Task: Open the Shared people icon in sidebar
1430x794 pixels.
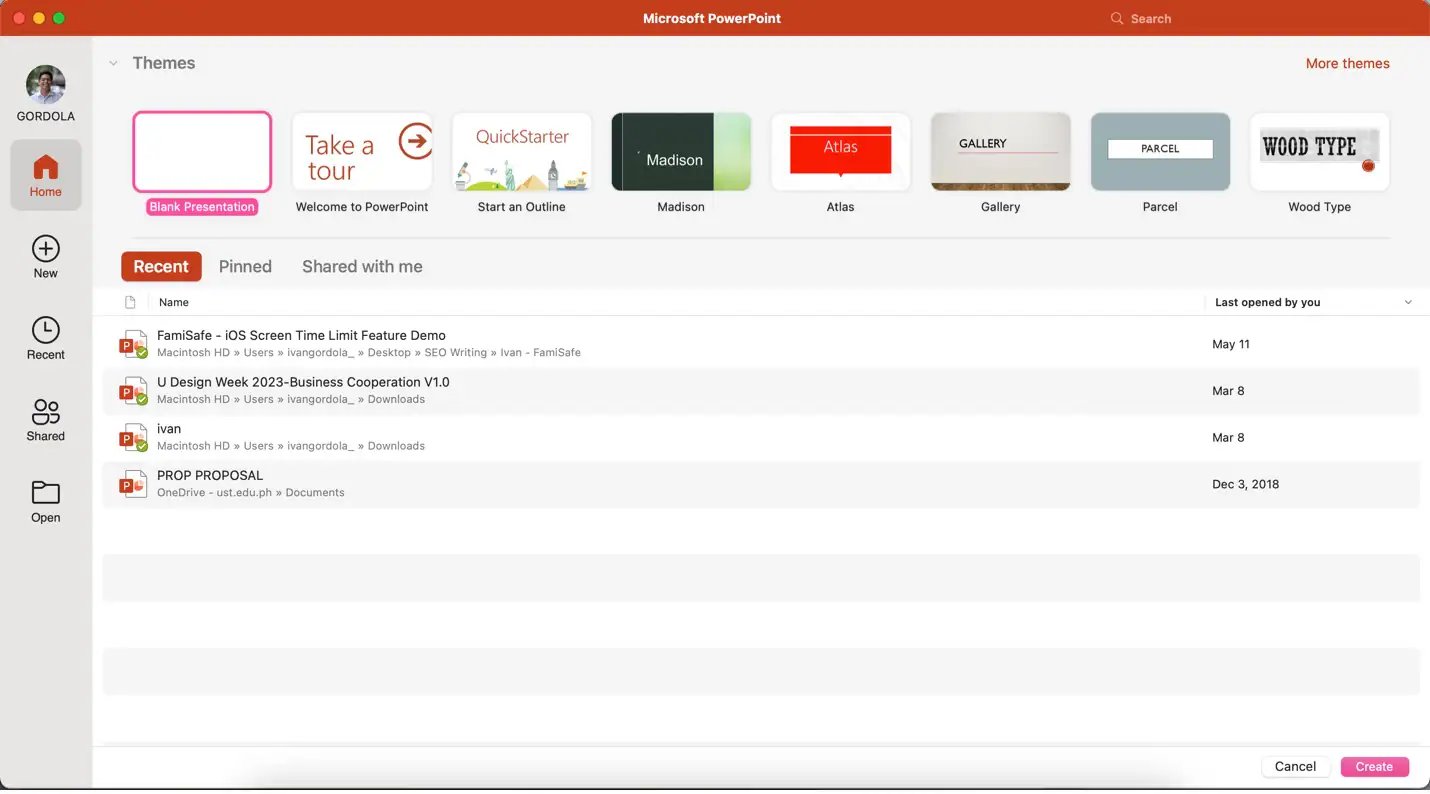Action: (x=46, y=412)
